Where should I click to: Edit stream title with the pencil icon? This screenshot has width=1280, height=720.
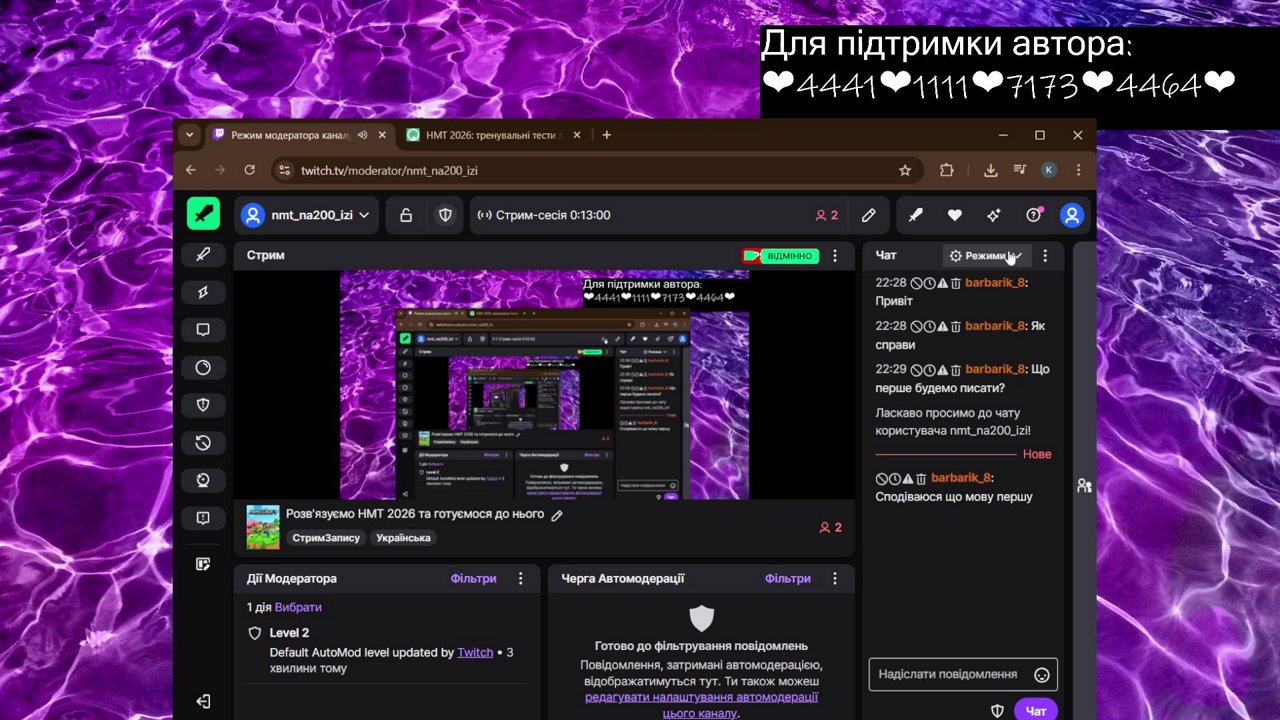click(x=557, y=515)
